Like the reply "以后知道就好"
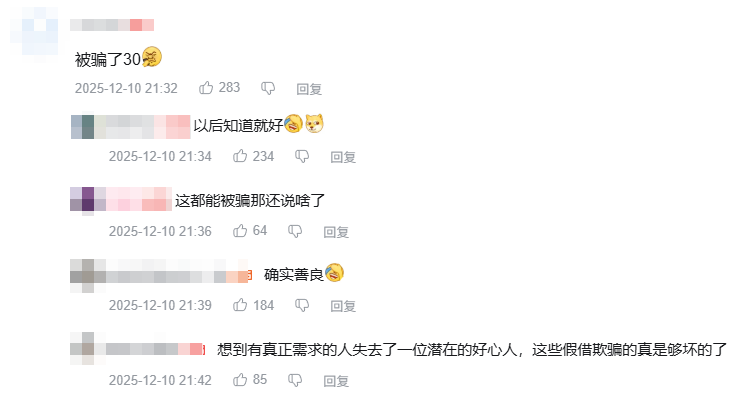The height and width of the screenshot is (411, 754). pos(241,156)
